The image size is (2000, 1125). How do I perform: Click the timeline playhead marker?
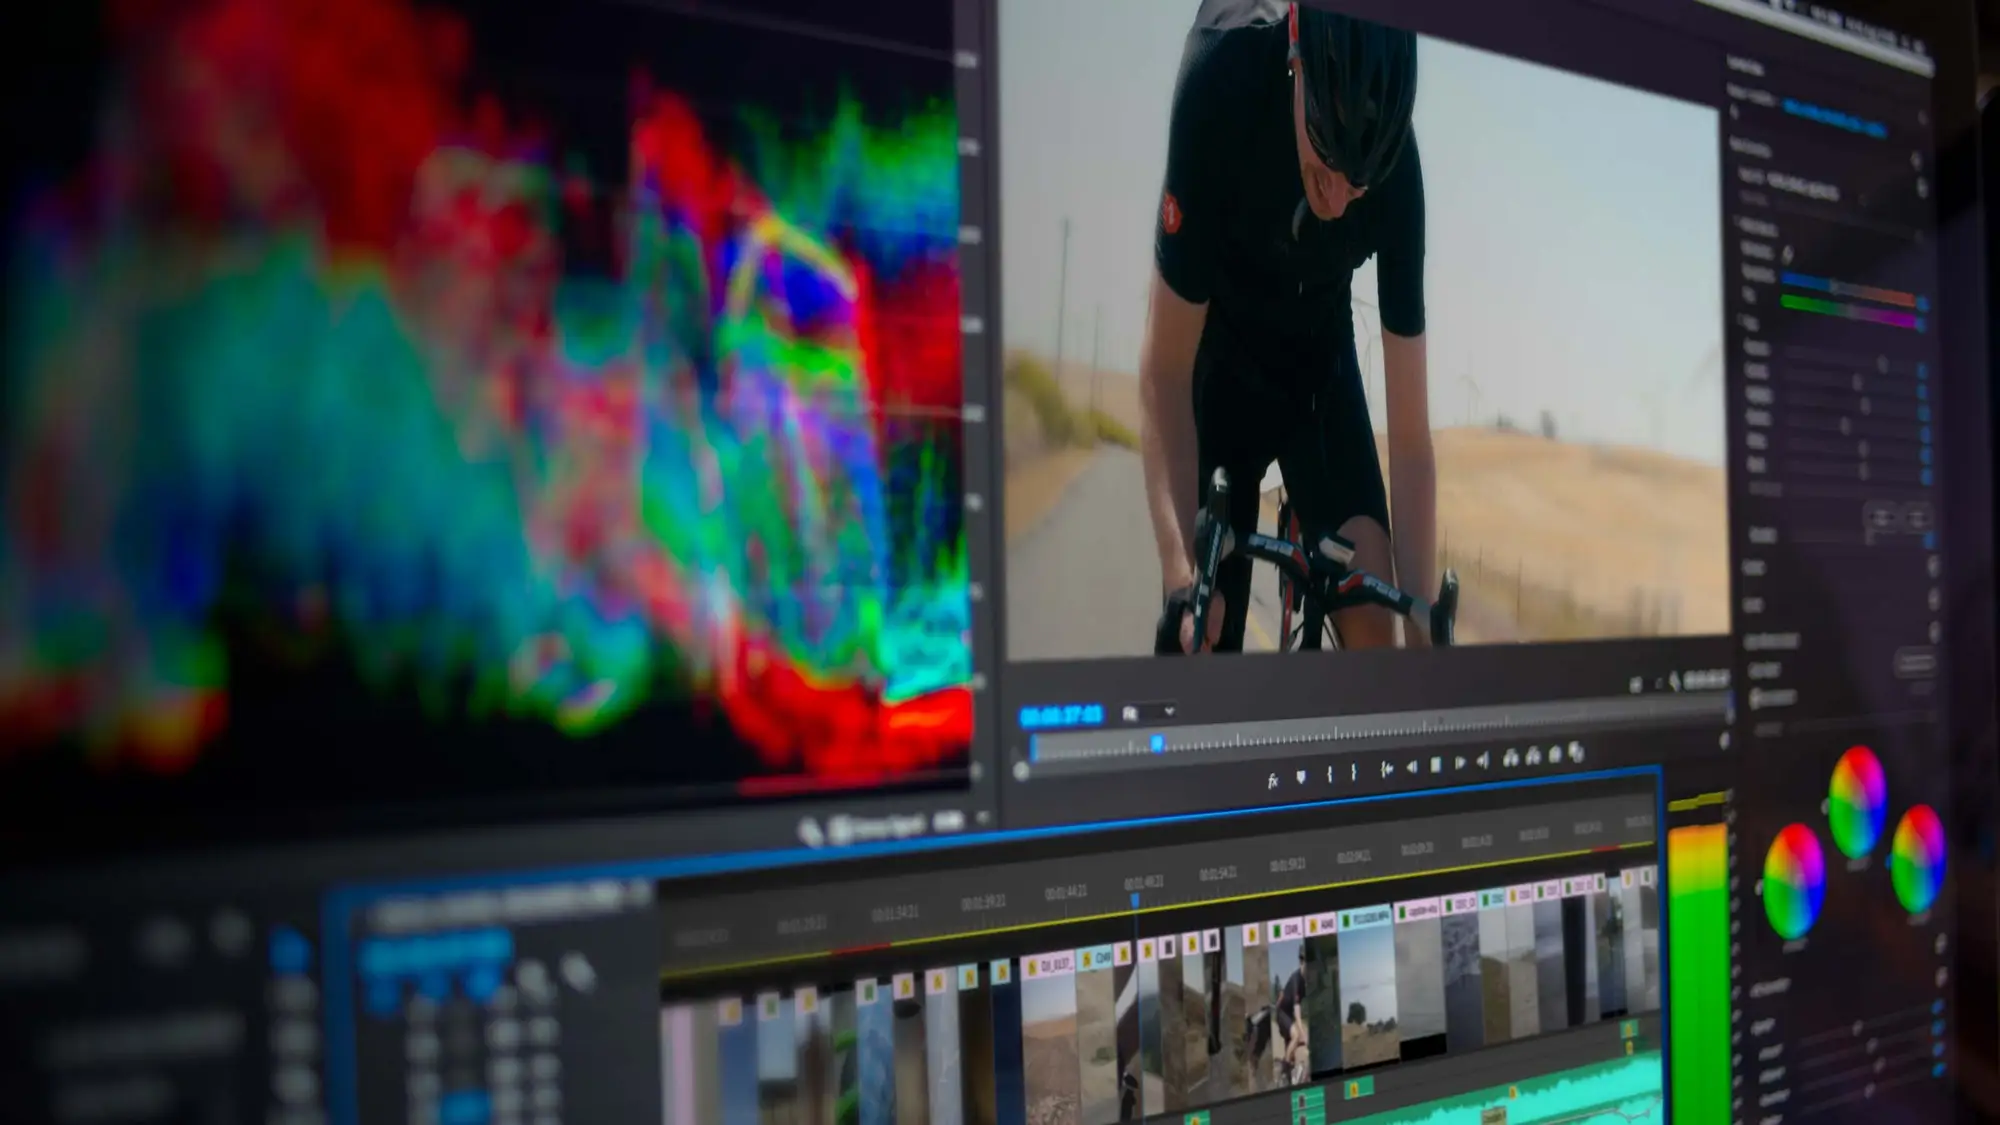pyautogui.click(x=1135, y=901)
